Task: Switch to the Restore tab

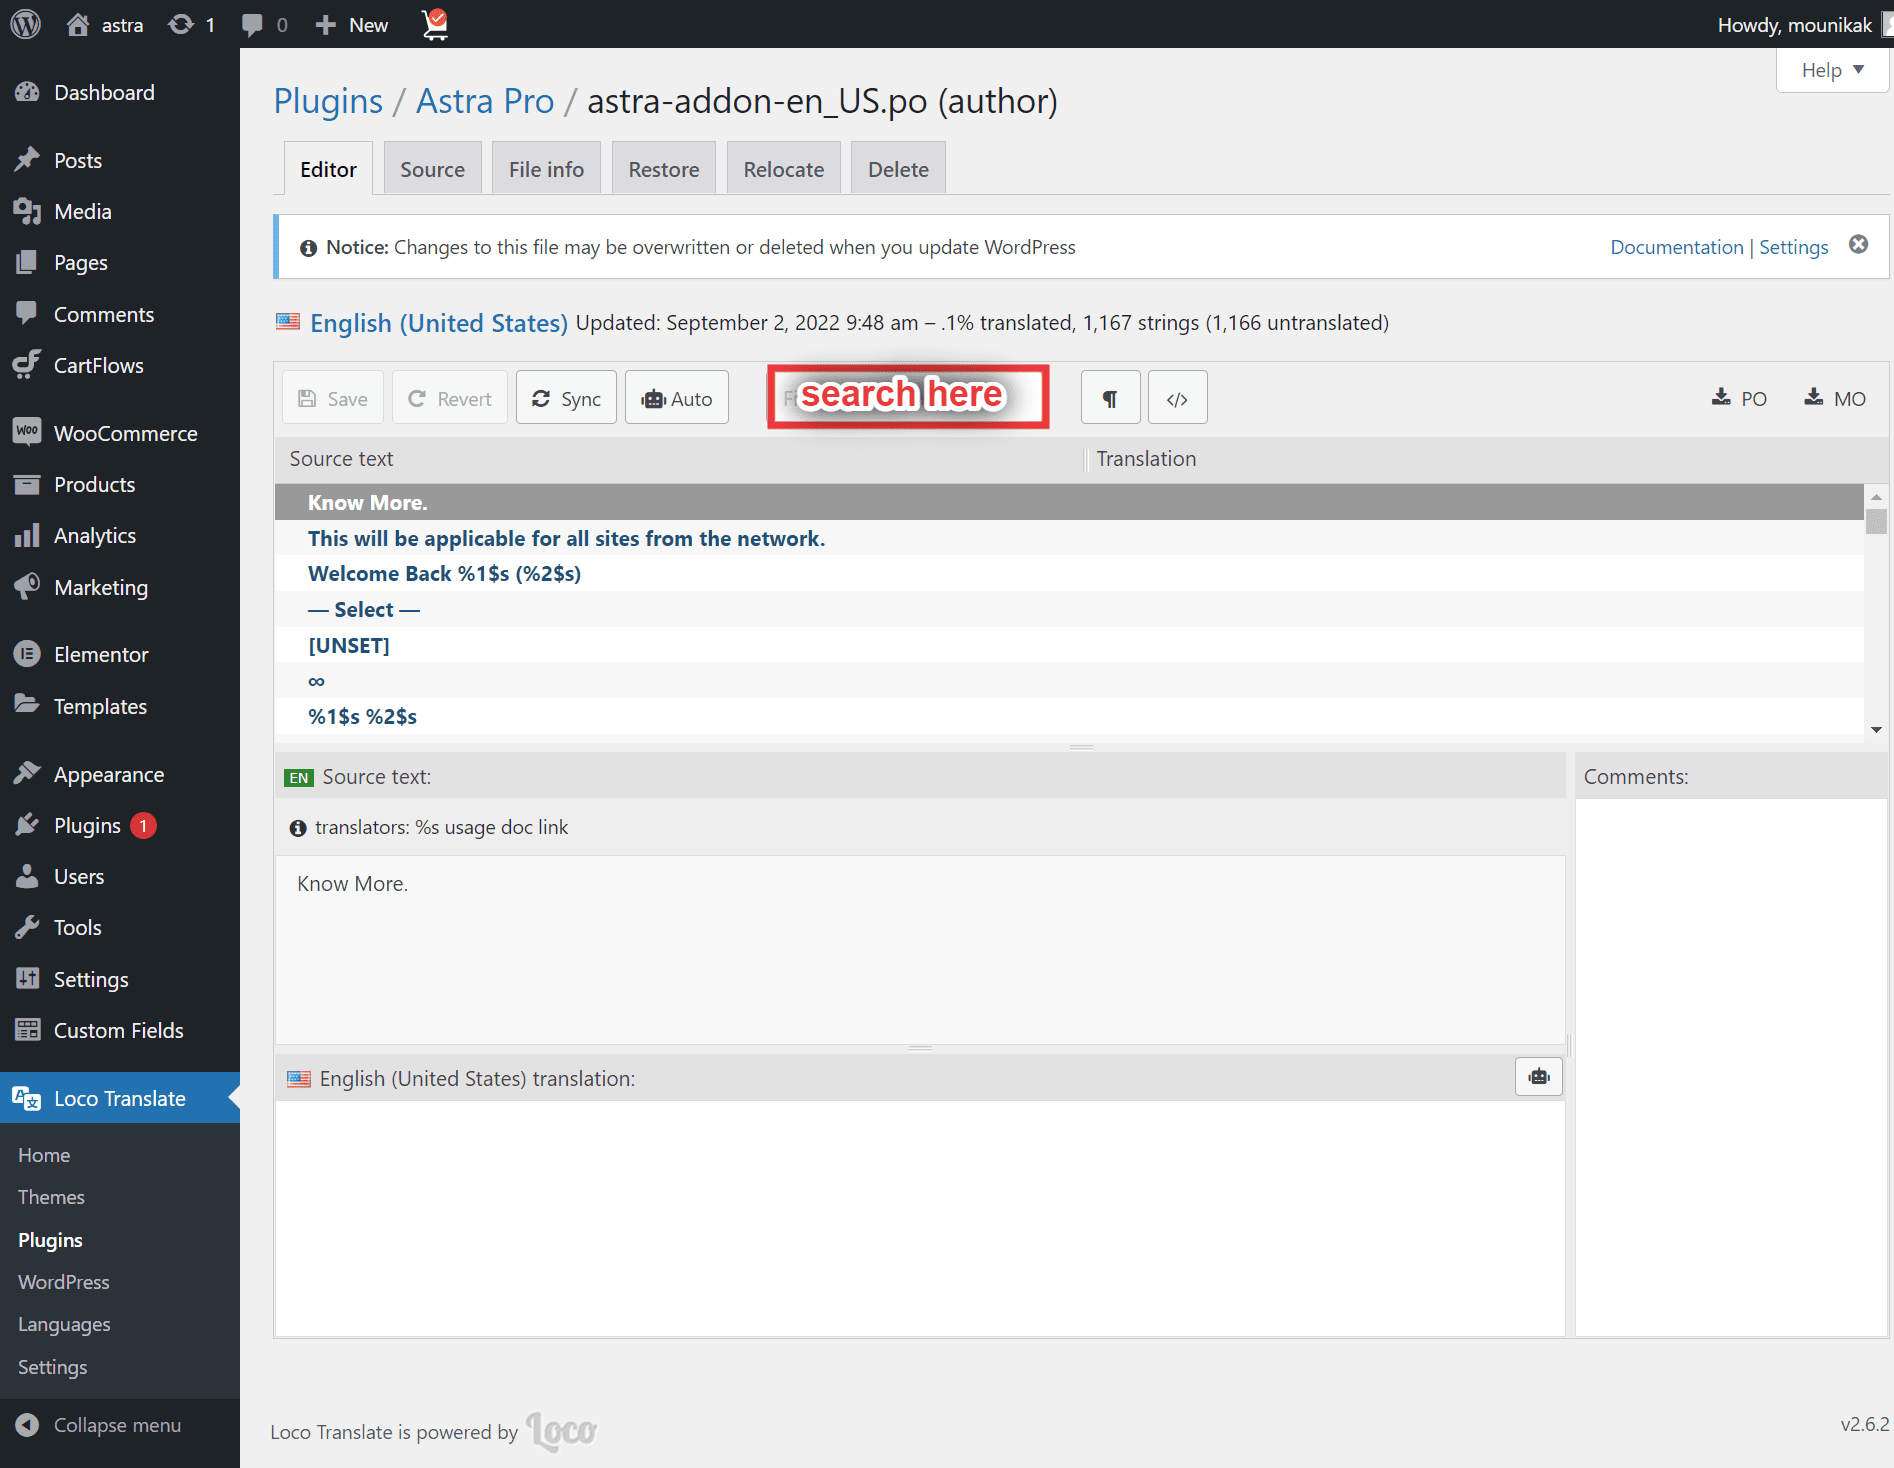Action: pos(664,169)
